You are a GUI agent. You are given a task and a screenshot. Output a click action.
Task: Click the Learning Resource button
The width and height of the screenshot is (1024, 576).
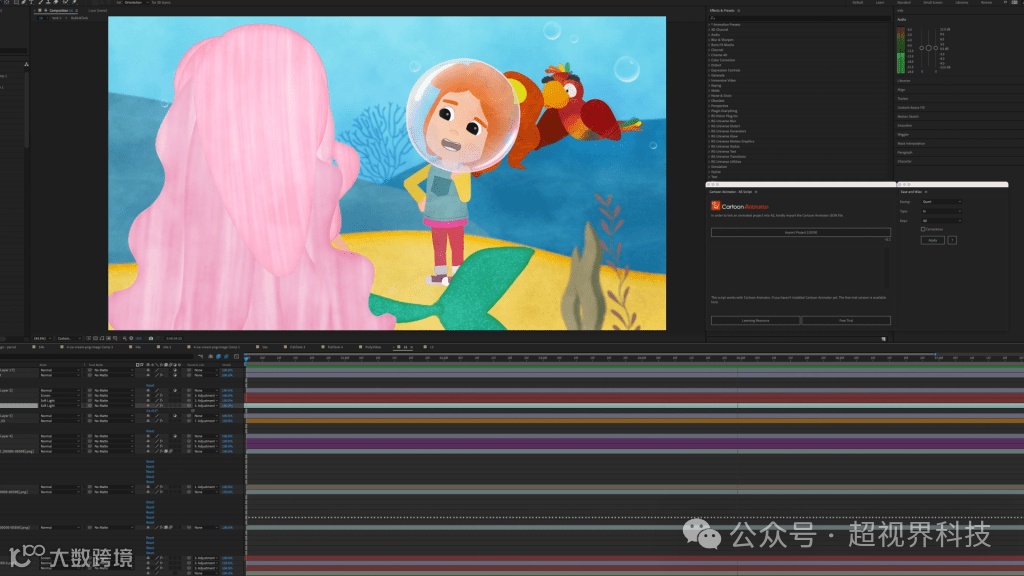[756, 321]
